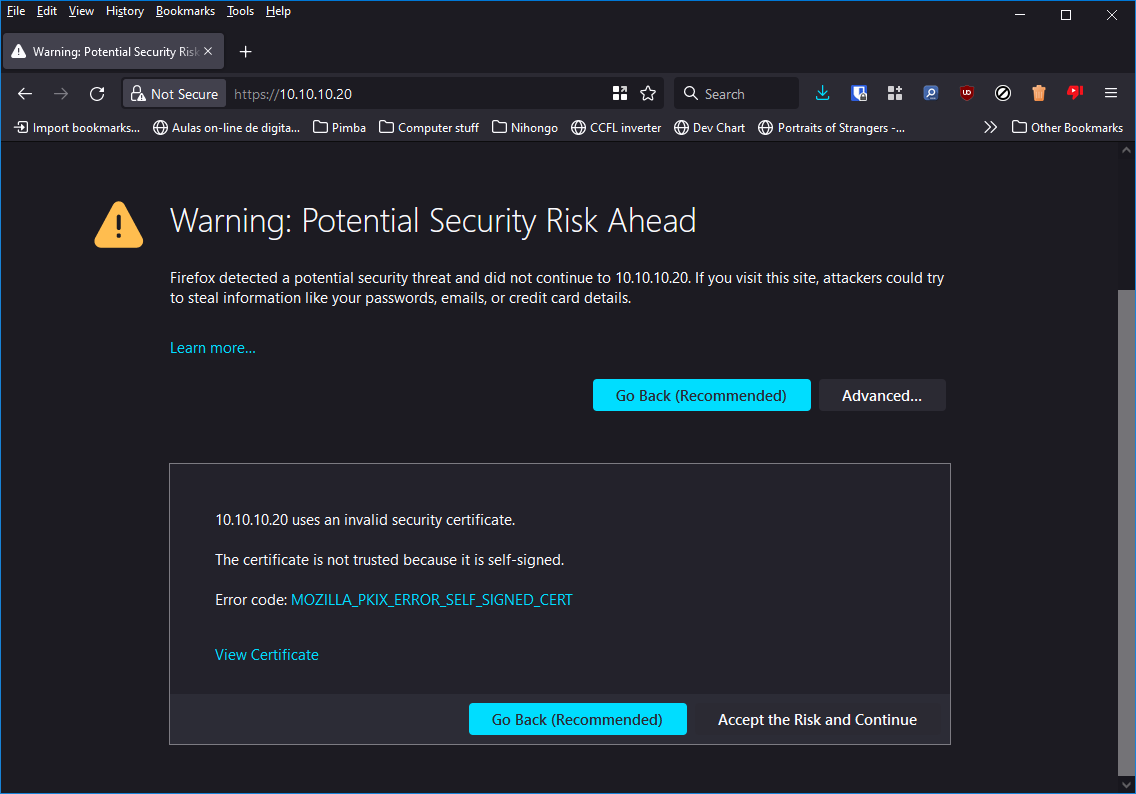
Task: Open the application hamburger menu
Action: 1110,93
